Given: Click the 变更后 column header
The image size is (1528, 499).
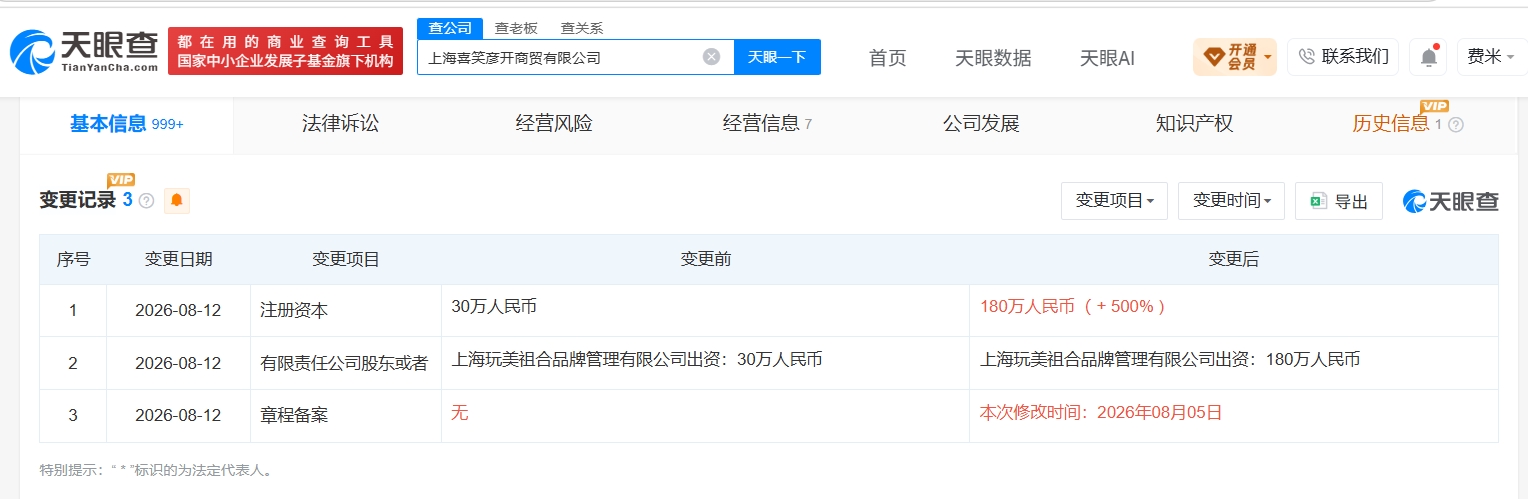Looking at the screenshot, I should click(x=1234, y=260).
